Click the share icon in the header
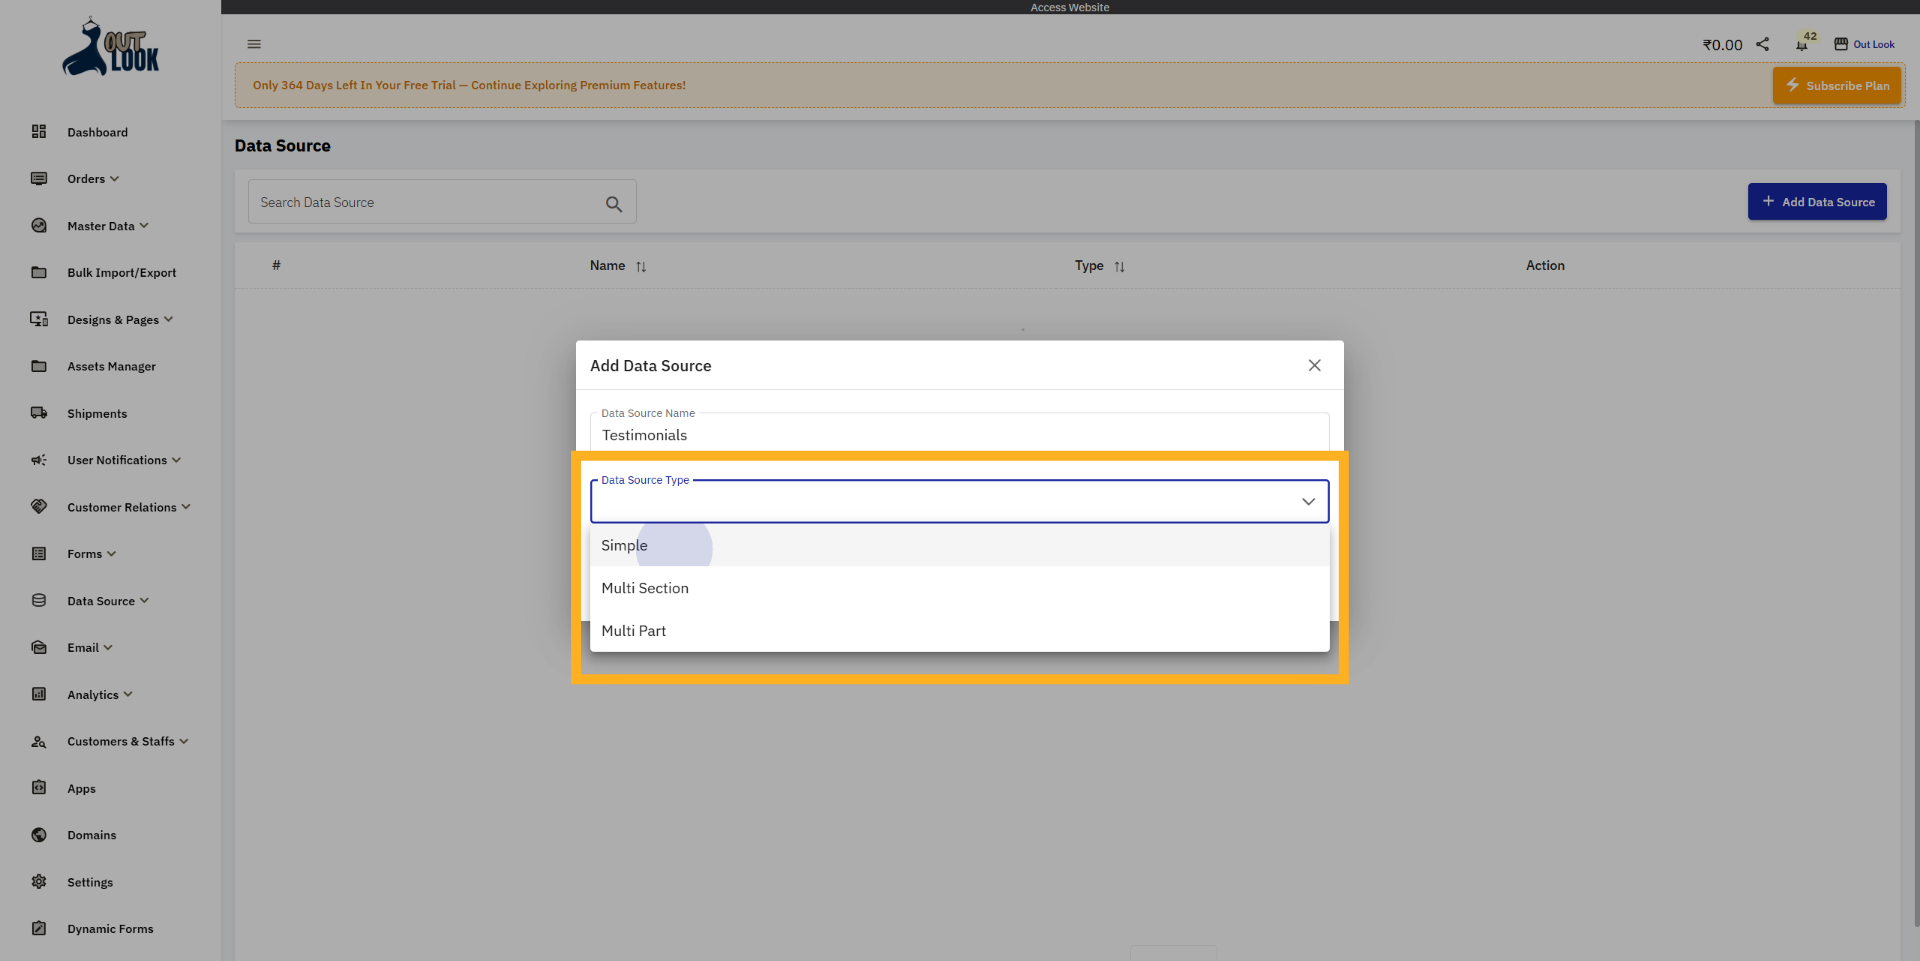 (x=1762, y=44)
